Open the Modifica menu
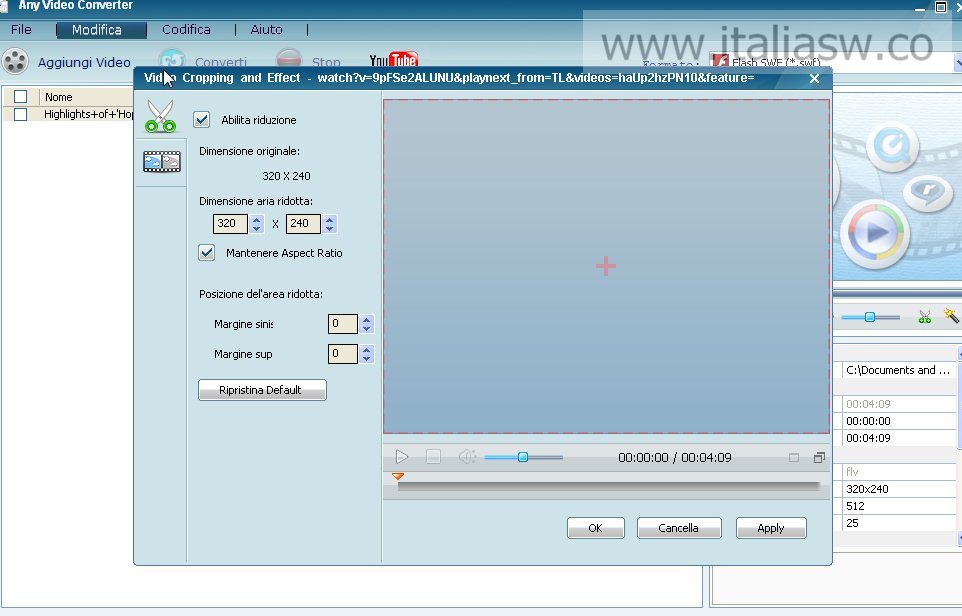The image size is (962, 616). [x=96, y=30]
